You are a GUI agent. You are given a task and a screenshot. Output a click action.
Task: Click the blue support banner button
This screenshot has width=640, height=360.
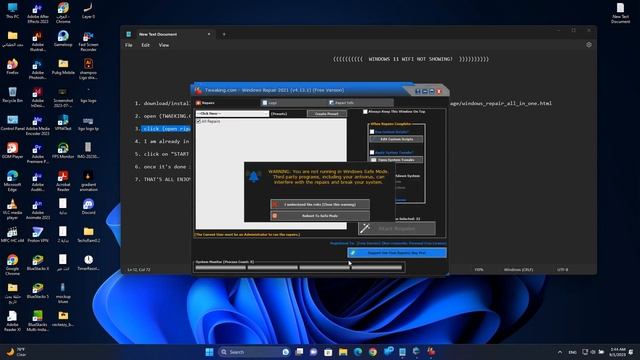tap(397, 253)
